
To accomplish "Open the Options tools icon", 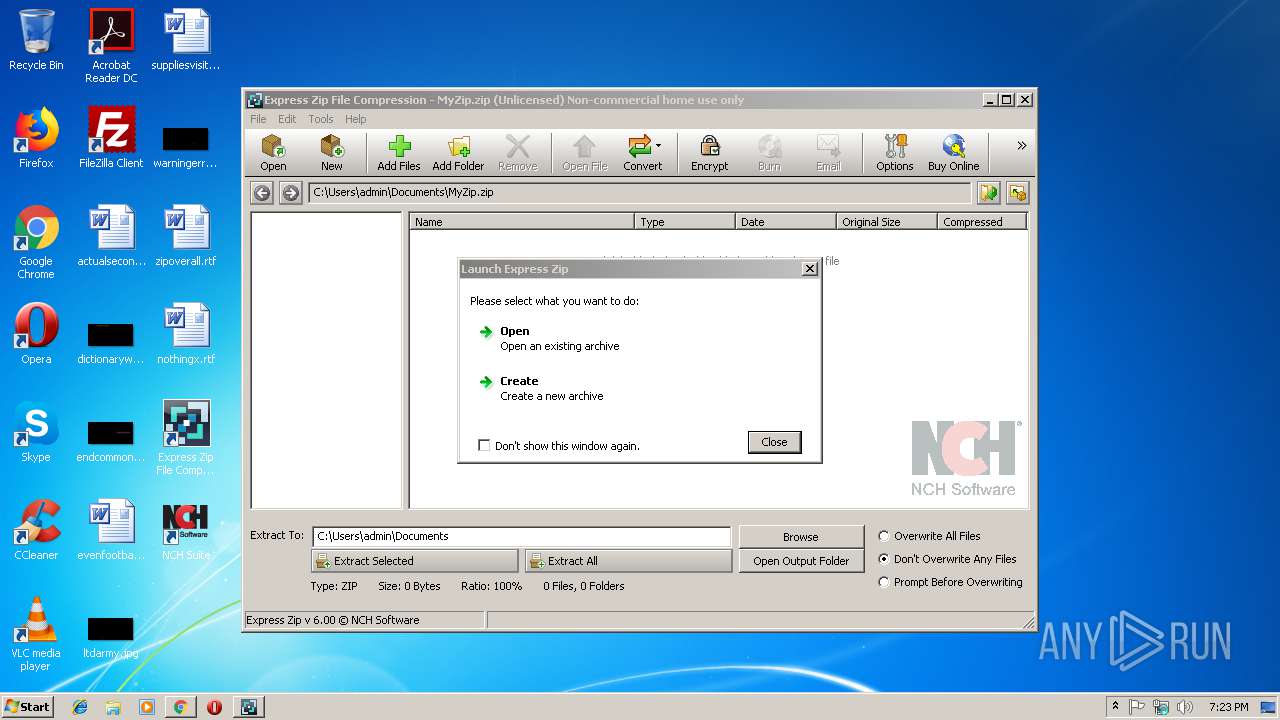I will 894,153.
